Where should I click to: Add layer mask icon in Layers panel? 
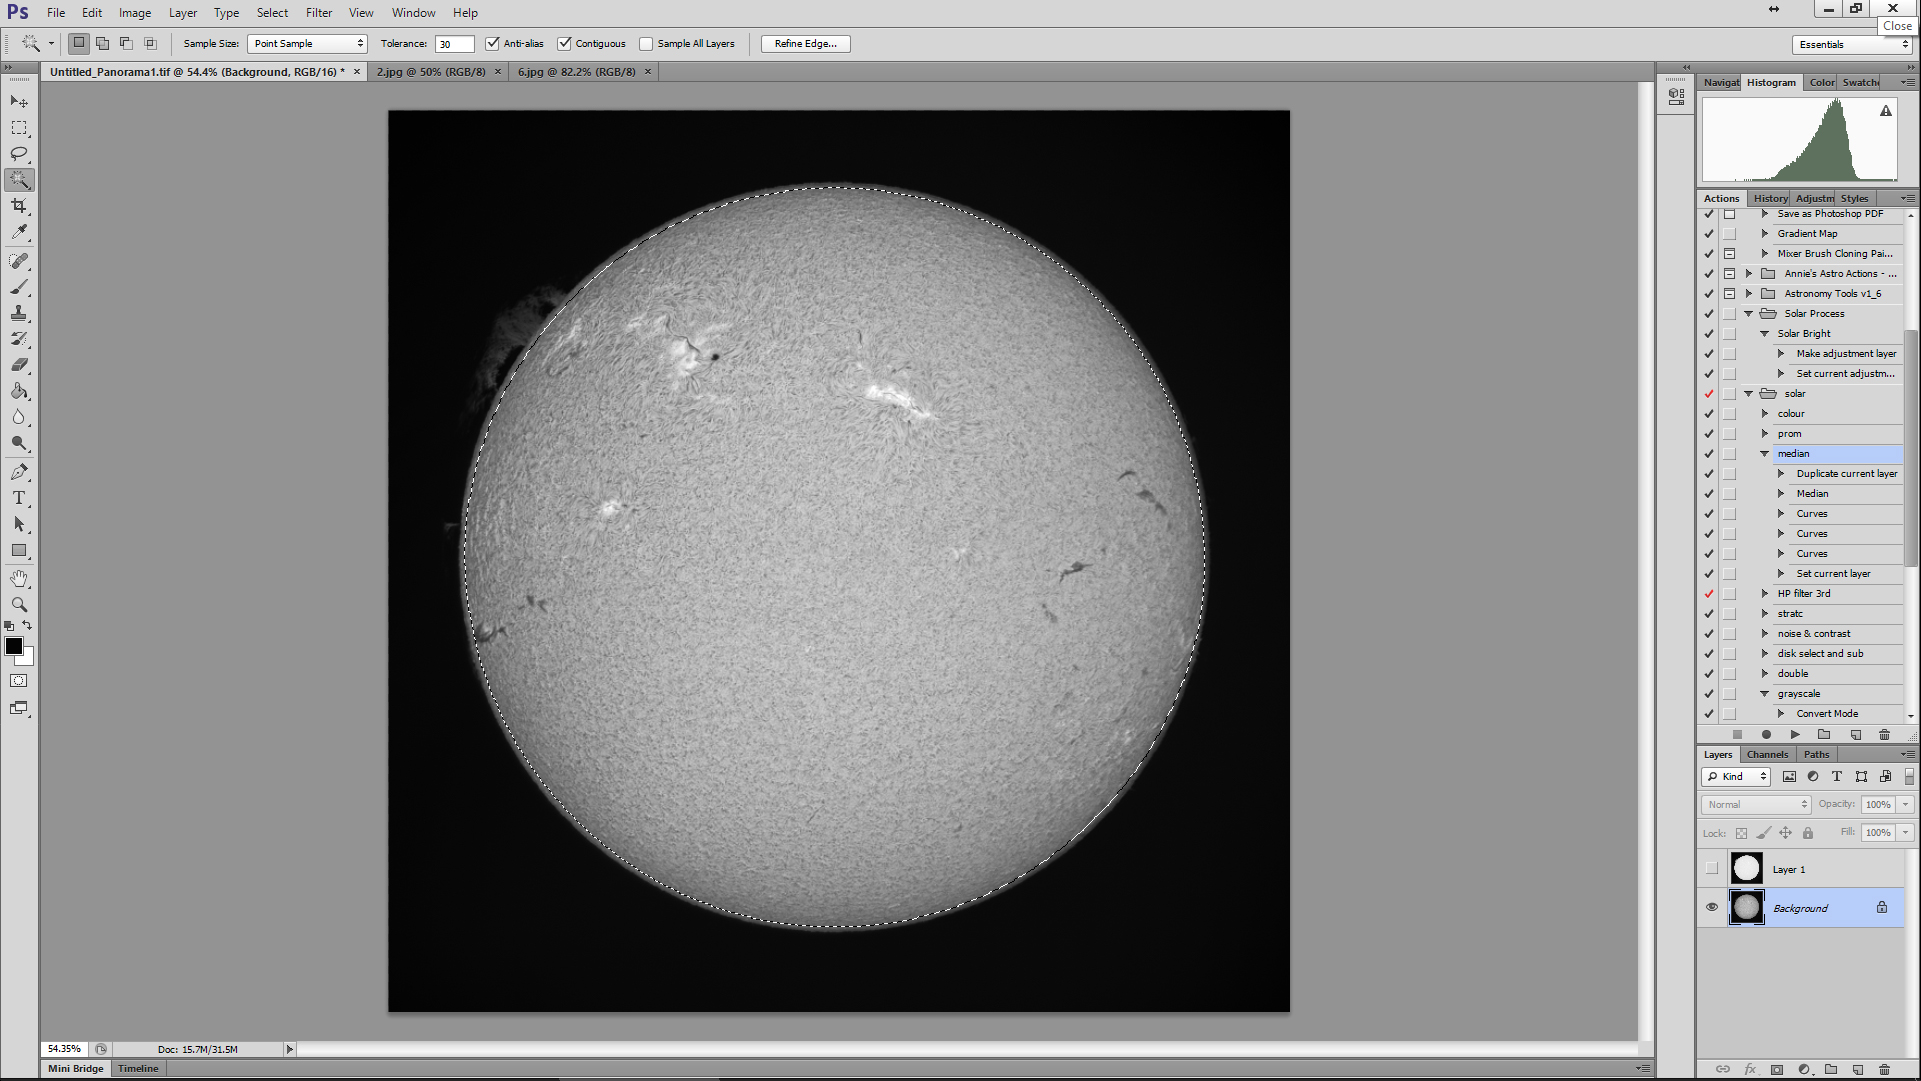1777,1069
